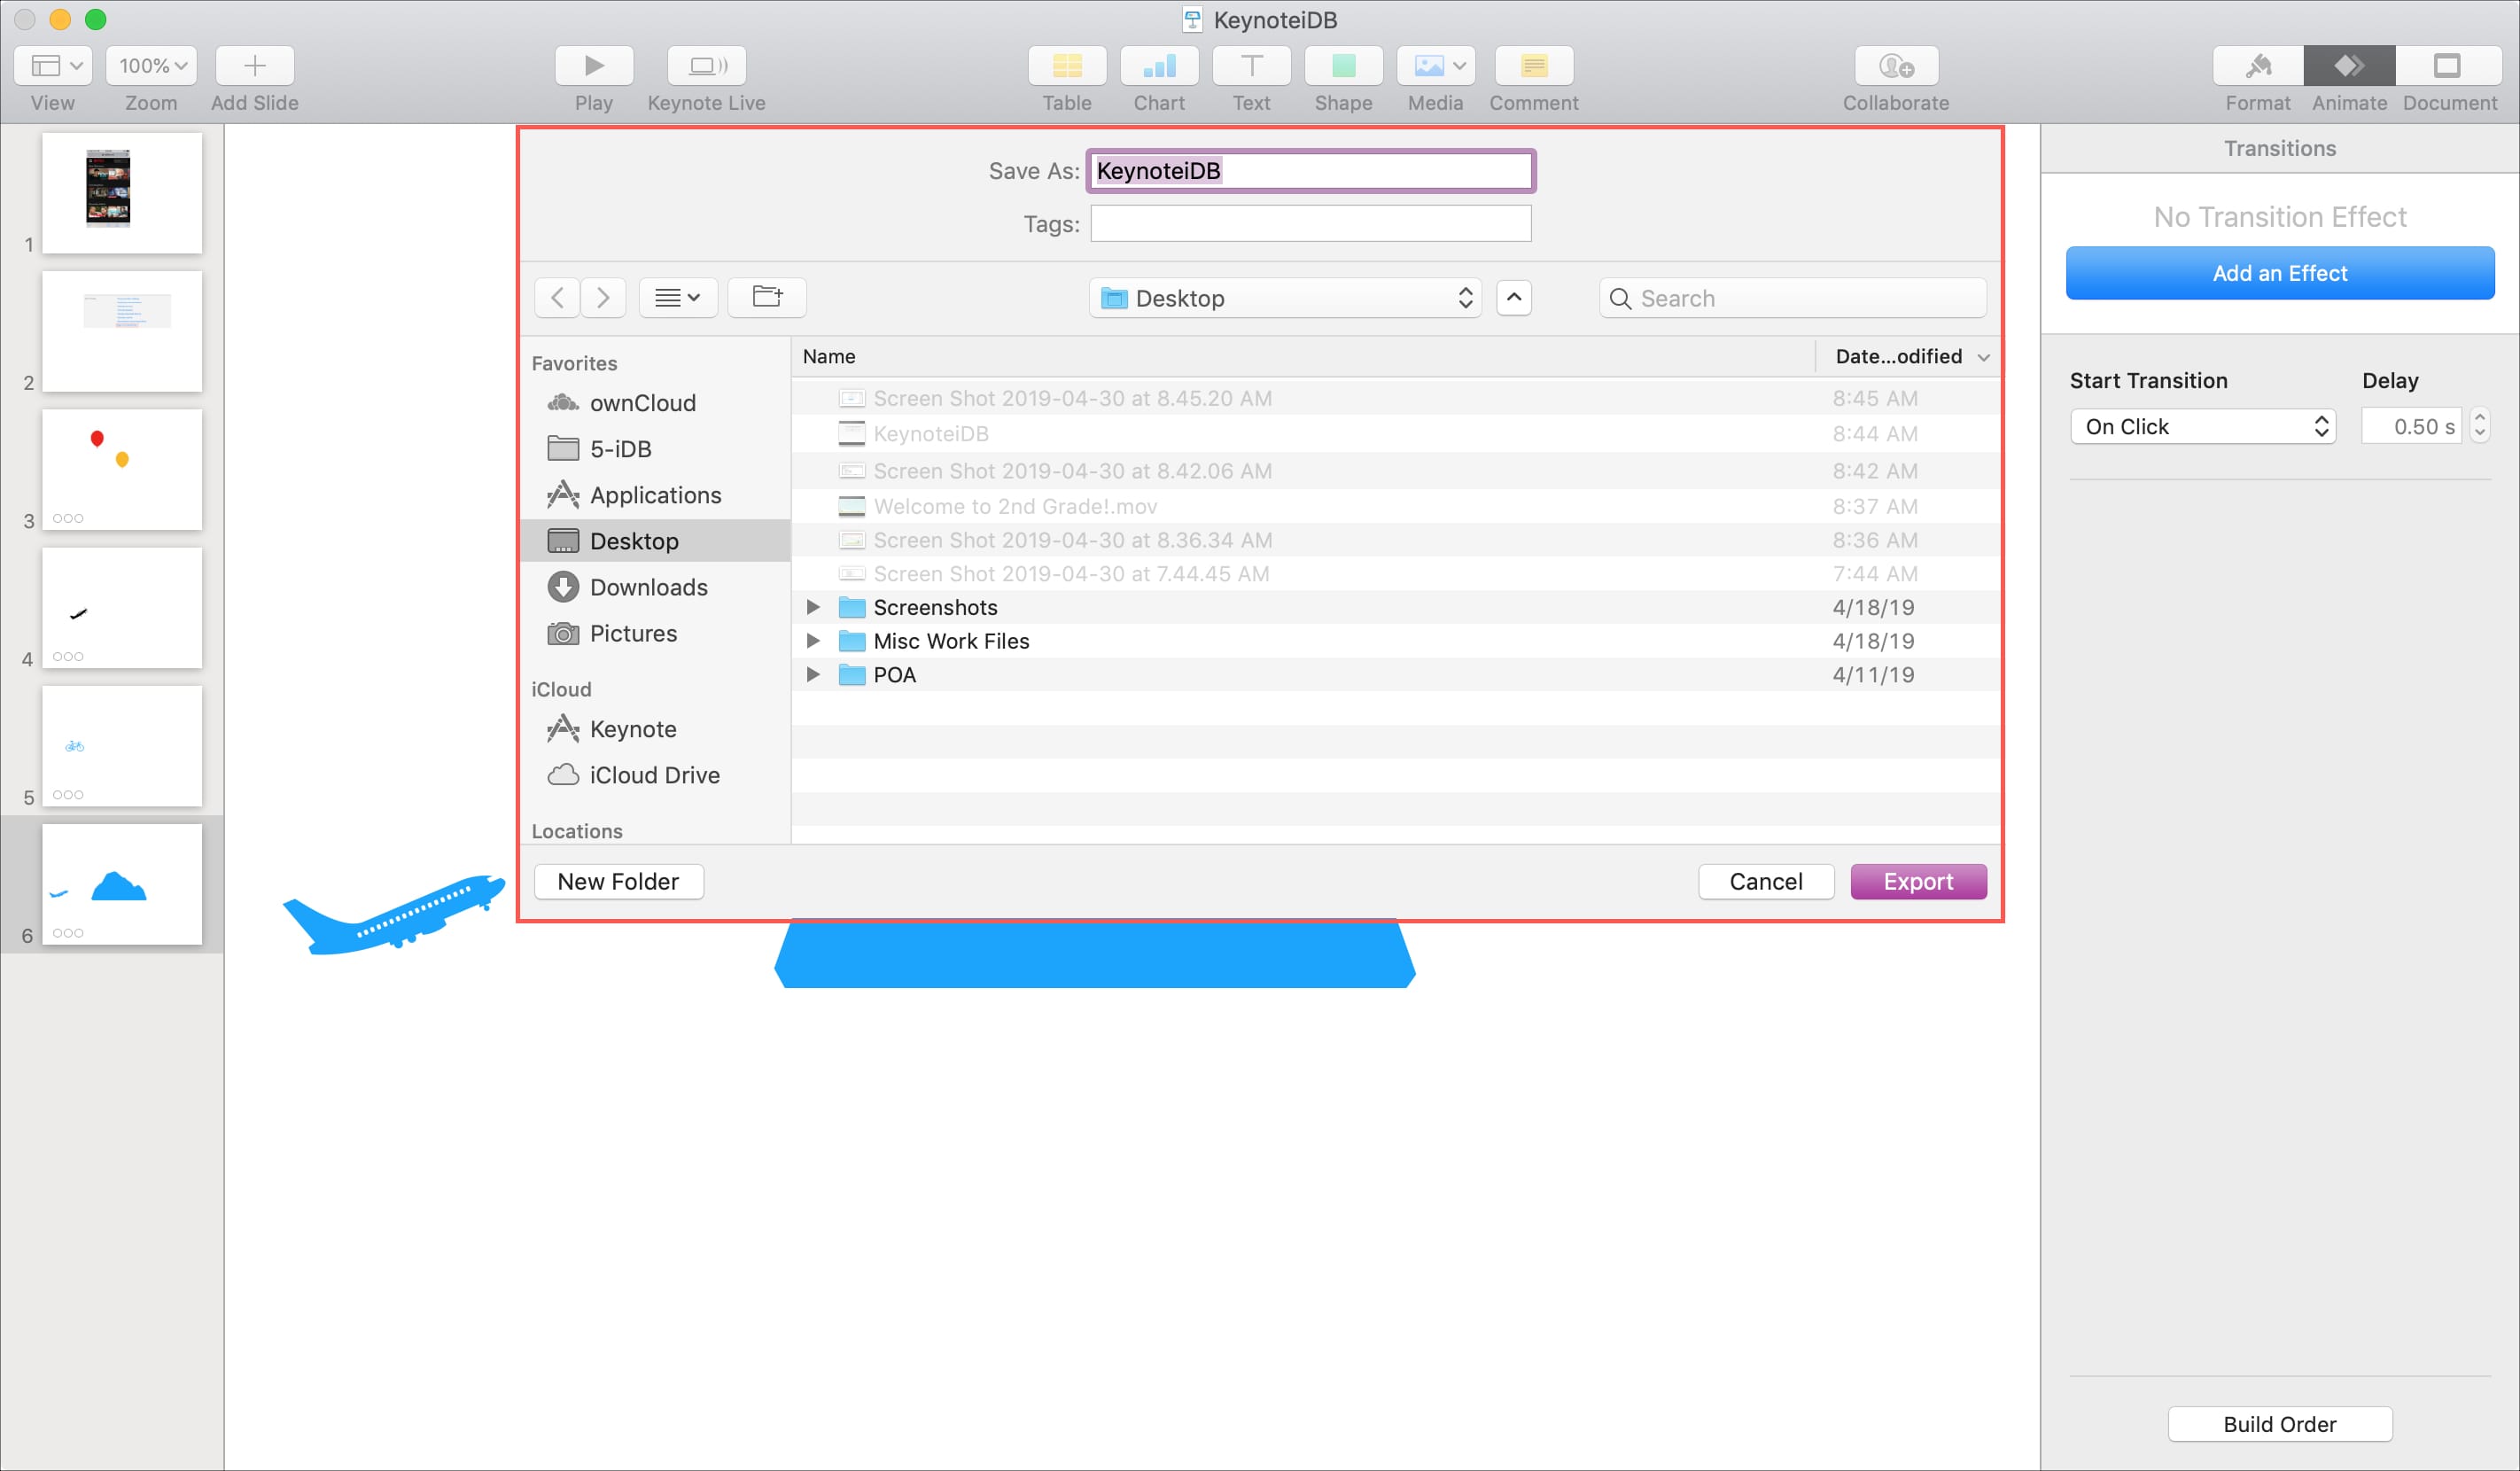Open iCloud Drive in sidebar
This screenshot has width=2520, height=1471.
coord(655,774)
